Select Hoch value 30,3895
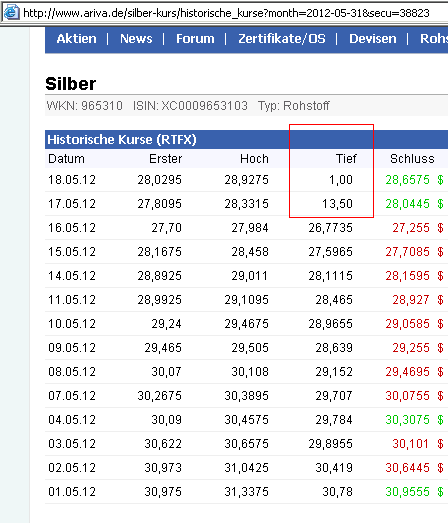Viewport: 448px width, 523px height. (246, 396)
